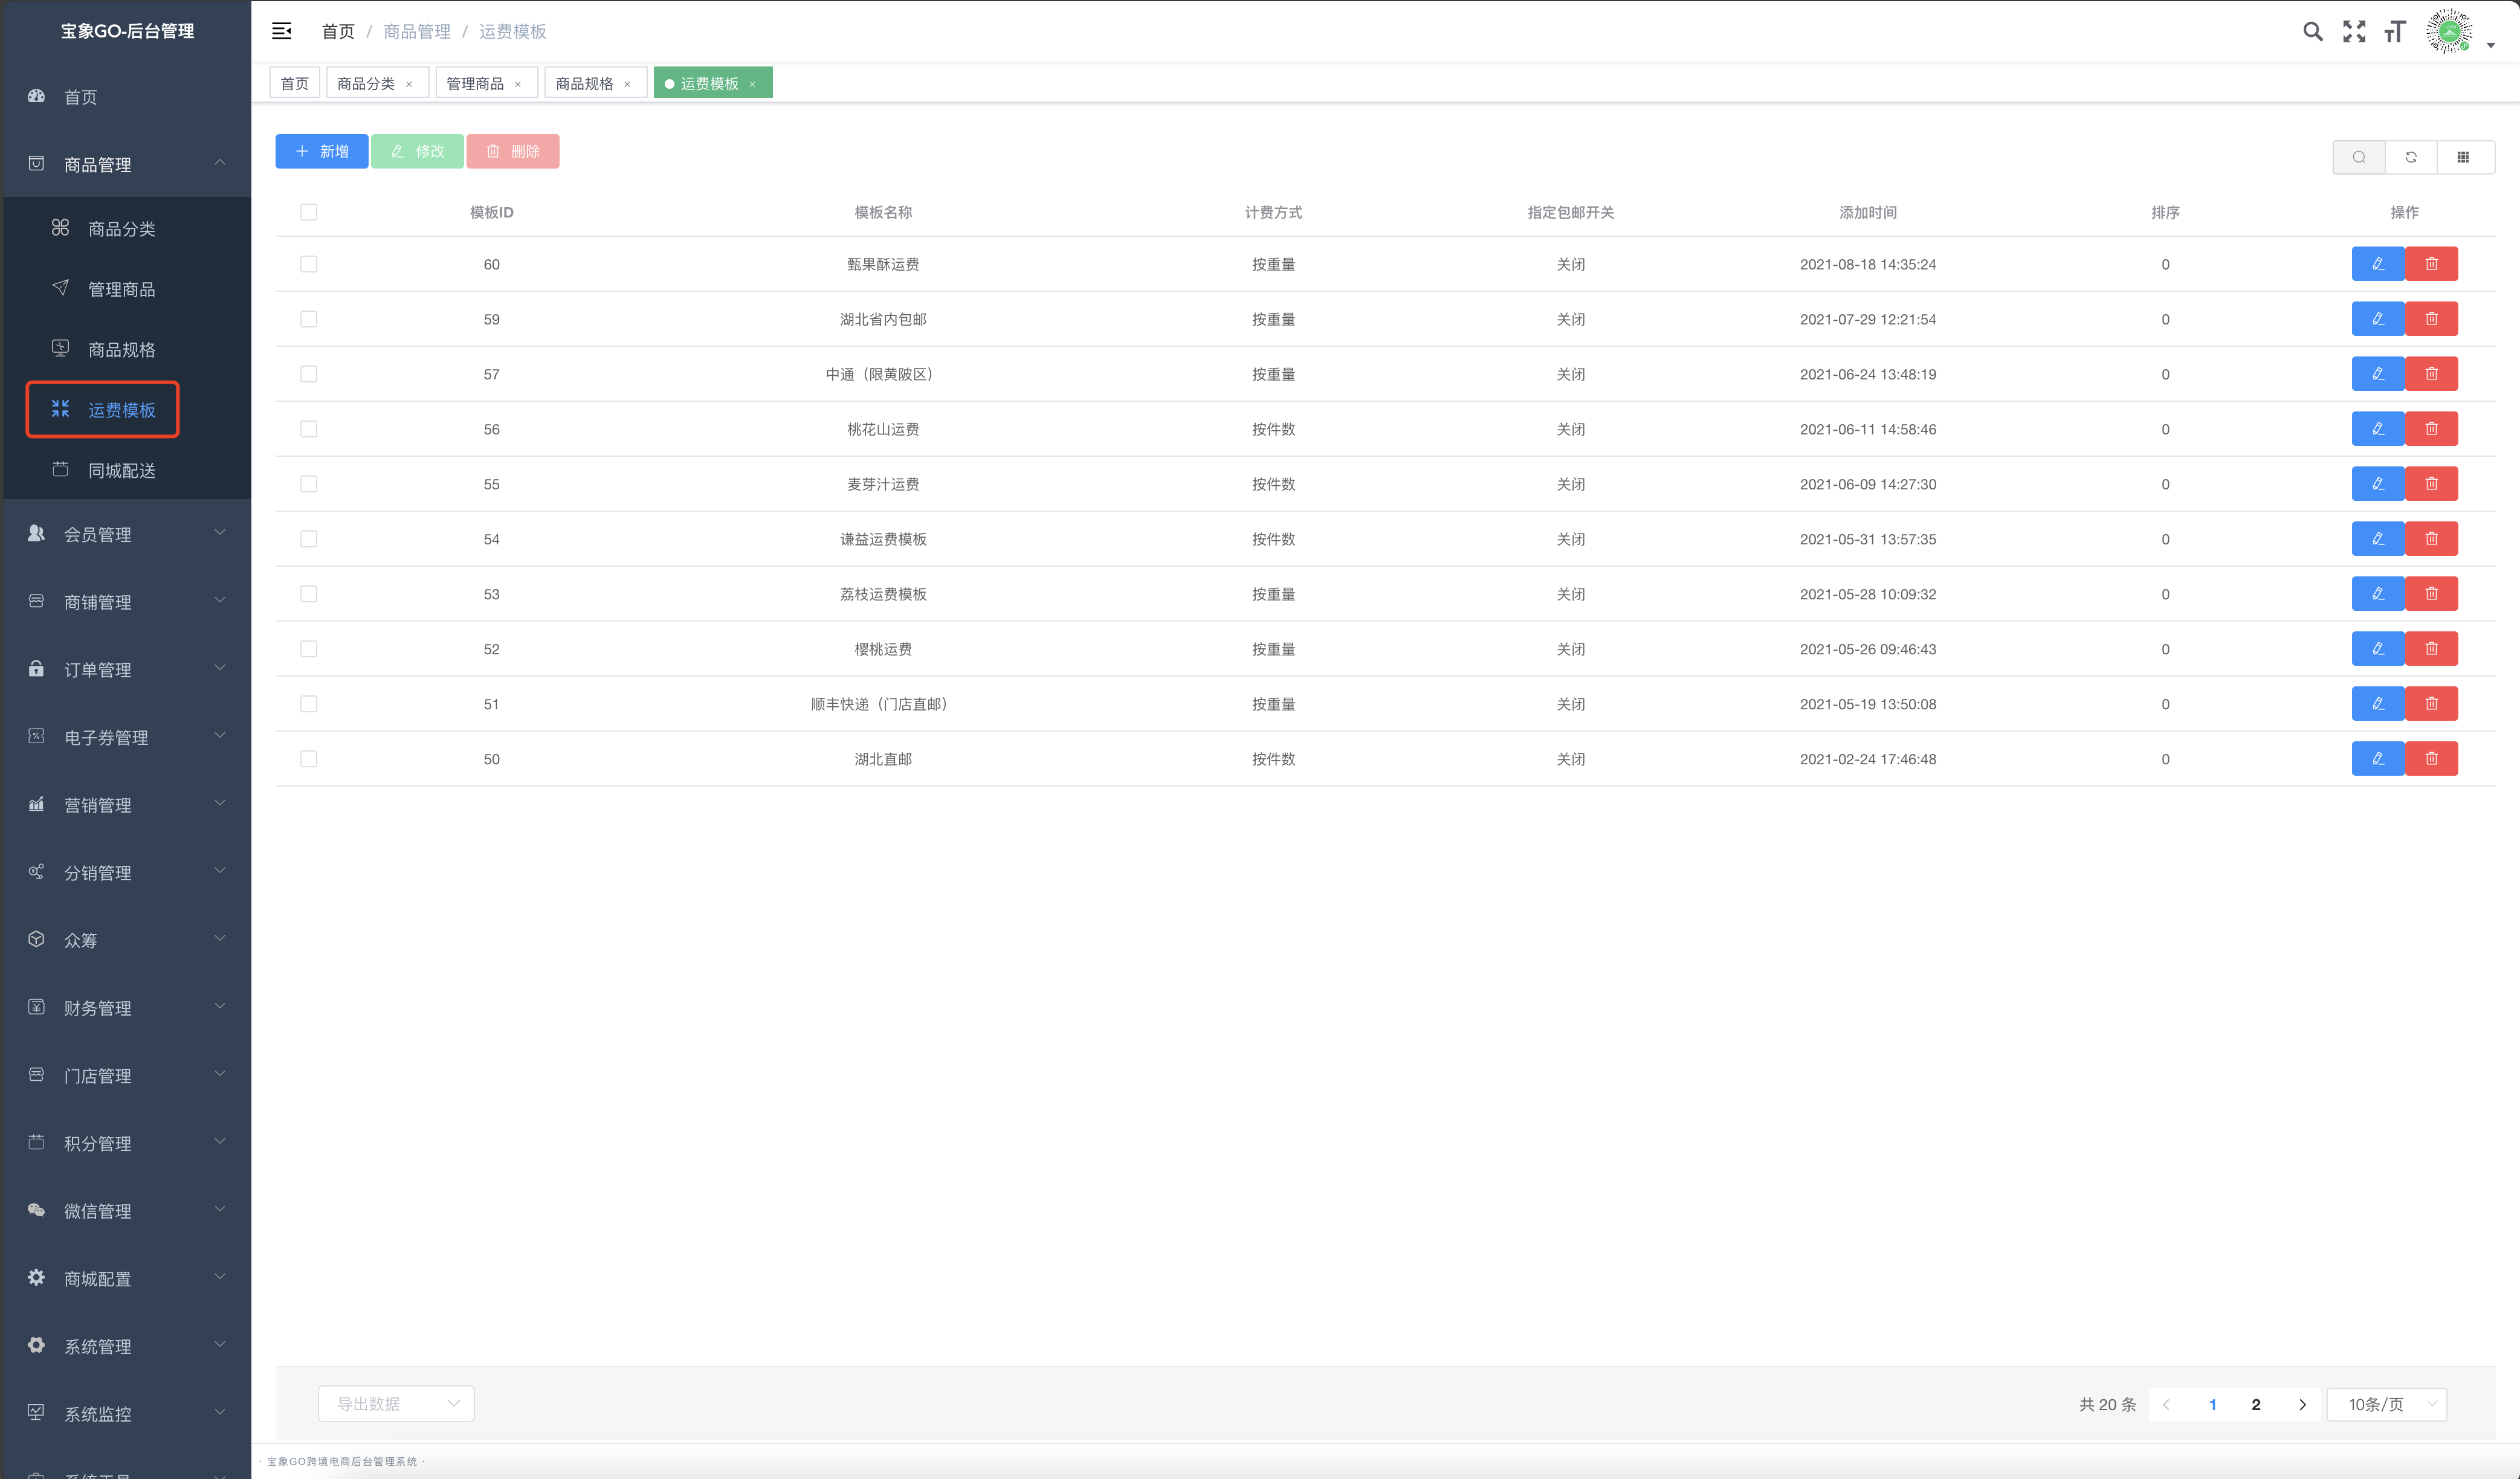The height and width of the screenshot is (1479, 2520).
Task: Open column display grid icon
Action: [x=2463, y=157]
